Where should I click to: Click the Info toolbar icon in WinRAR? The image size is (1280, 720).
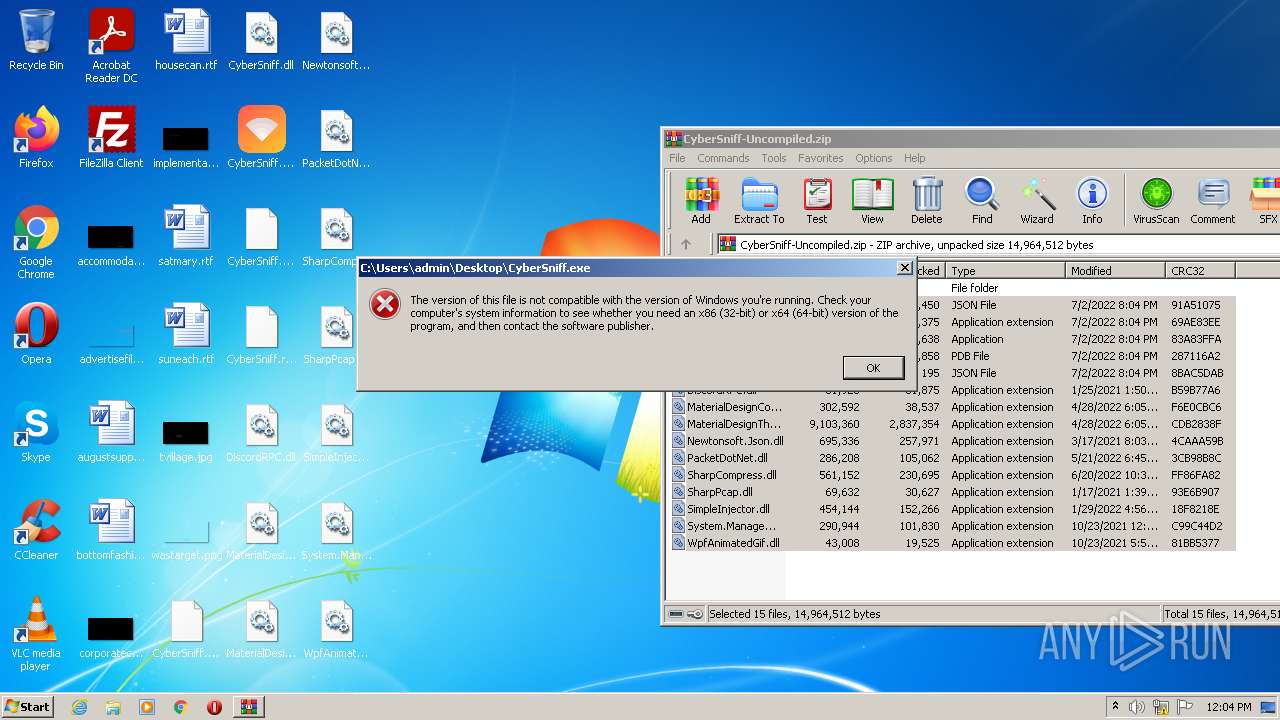coord(1092,201)
